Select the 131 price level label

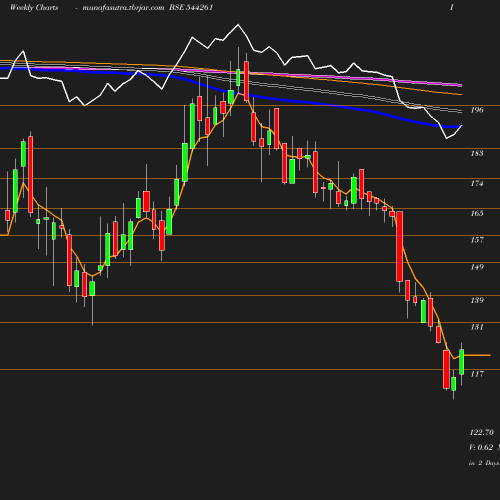click(x=477, y=327)
